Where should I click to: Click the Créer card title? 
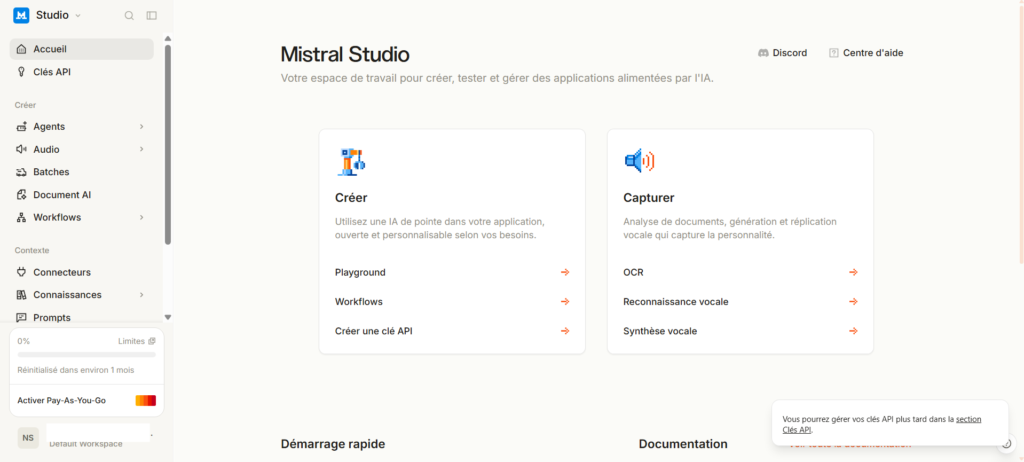click(x=351, y=197)
